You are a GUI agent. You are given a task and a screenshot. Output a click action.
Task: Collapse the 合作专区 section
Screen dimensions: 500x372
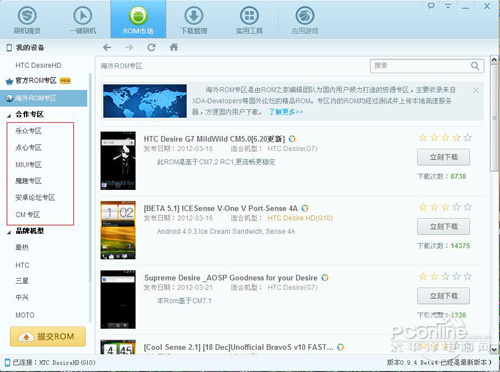click(x=9, y=115)
